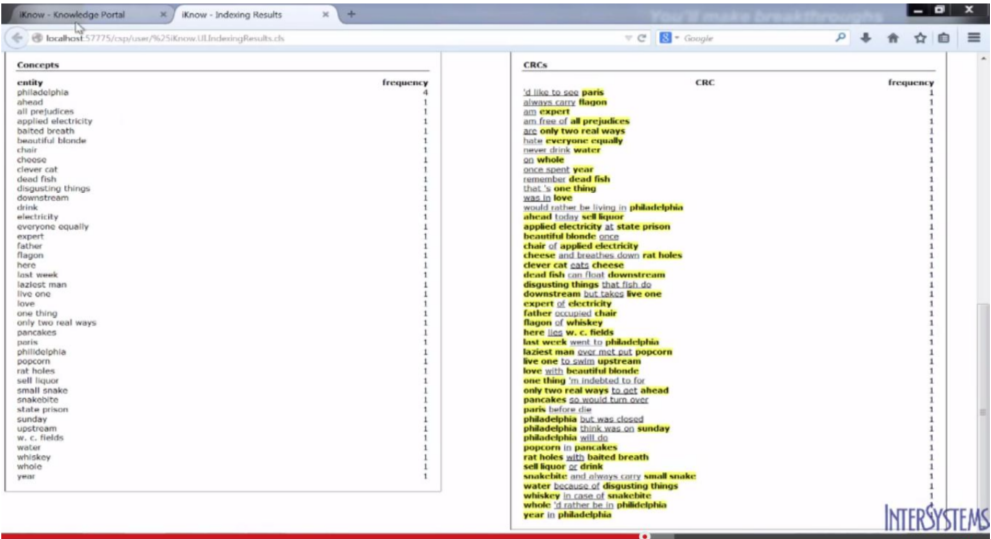Click CRC 'chair of applied electricity'
The height and width of the screenshot is (539, 991).
tap(581, 246)
